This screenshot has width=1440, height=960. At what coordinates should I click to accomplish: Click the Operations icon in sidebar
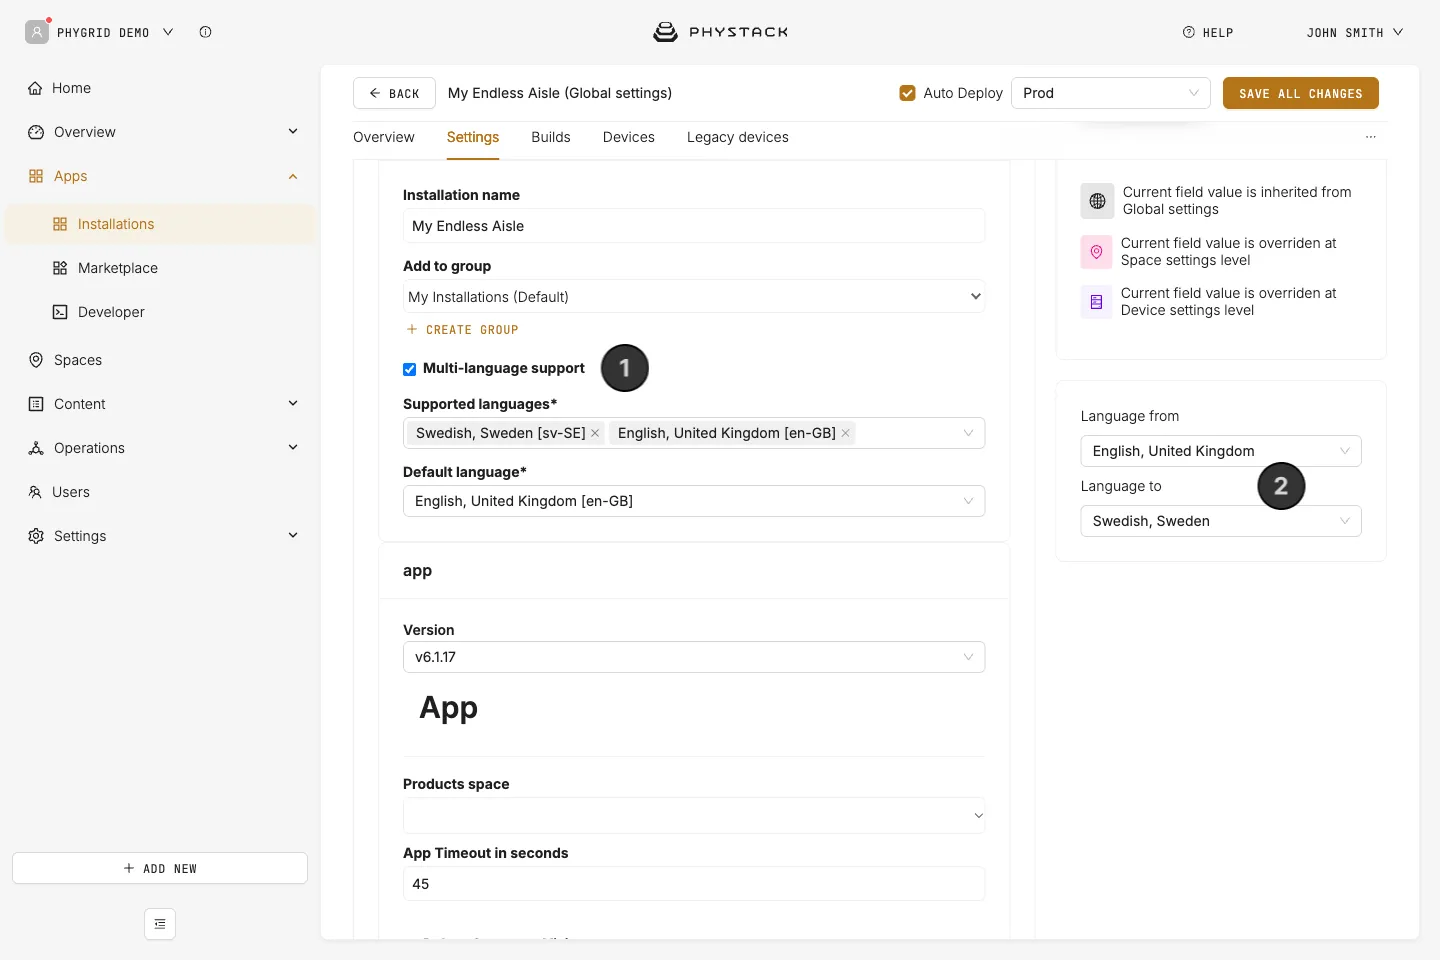click(36, 448)
